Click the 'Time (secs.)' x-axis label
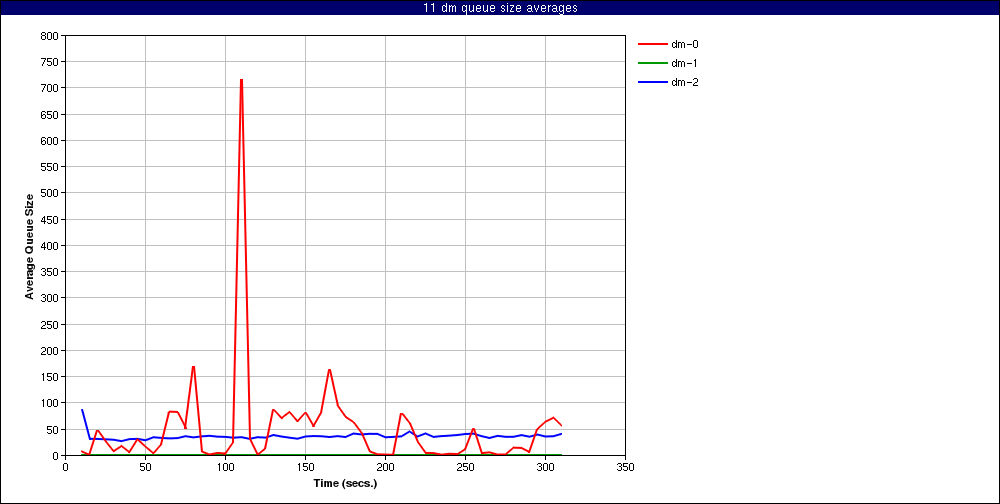1000x504 pixels. [x=346, y=483]
